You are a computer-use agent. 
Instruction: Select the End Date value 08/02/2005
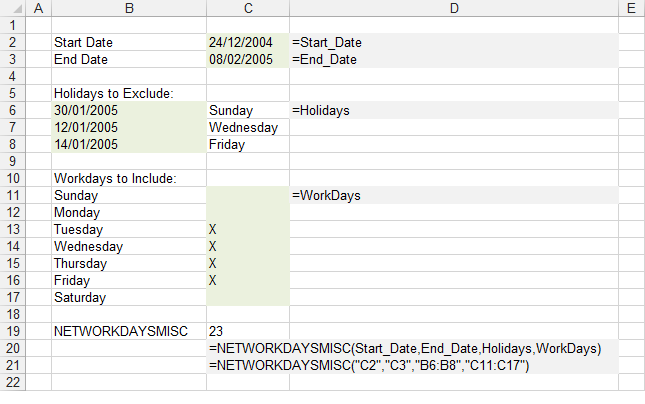[247, 60]
